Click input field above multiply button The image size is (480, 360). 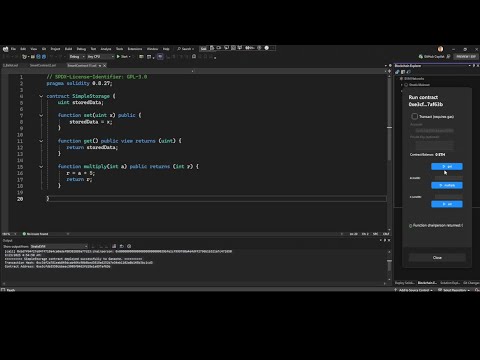[x=449, y=178]
